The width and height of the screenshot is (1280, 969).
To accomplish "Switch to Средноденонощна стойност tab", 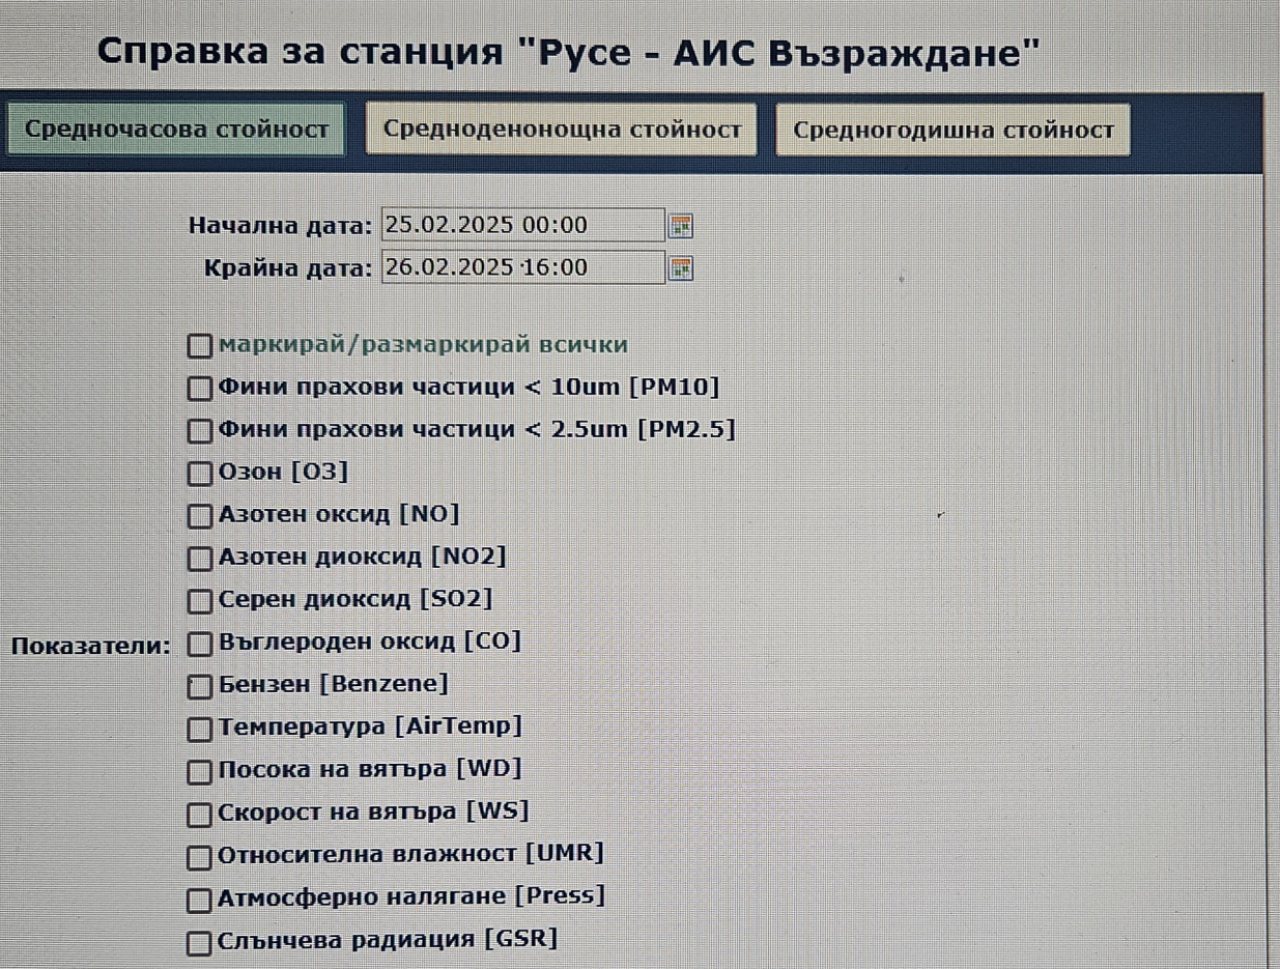I will click(x=561, y=129).
